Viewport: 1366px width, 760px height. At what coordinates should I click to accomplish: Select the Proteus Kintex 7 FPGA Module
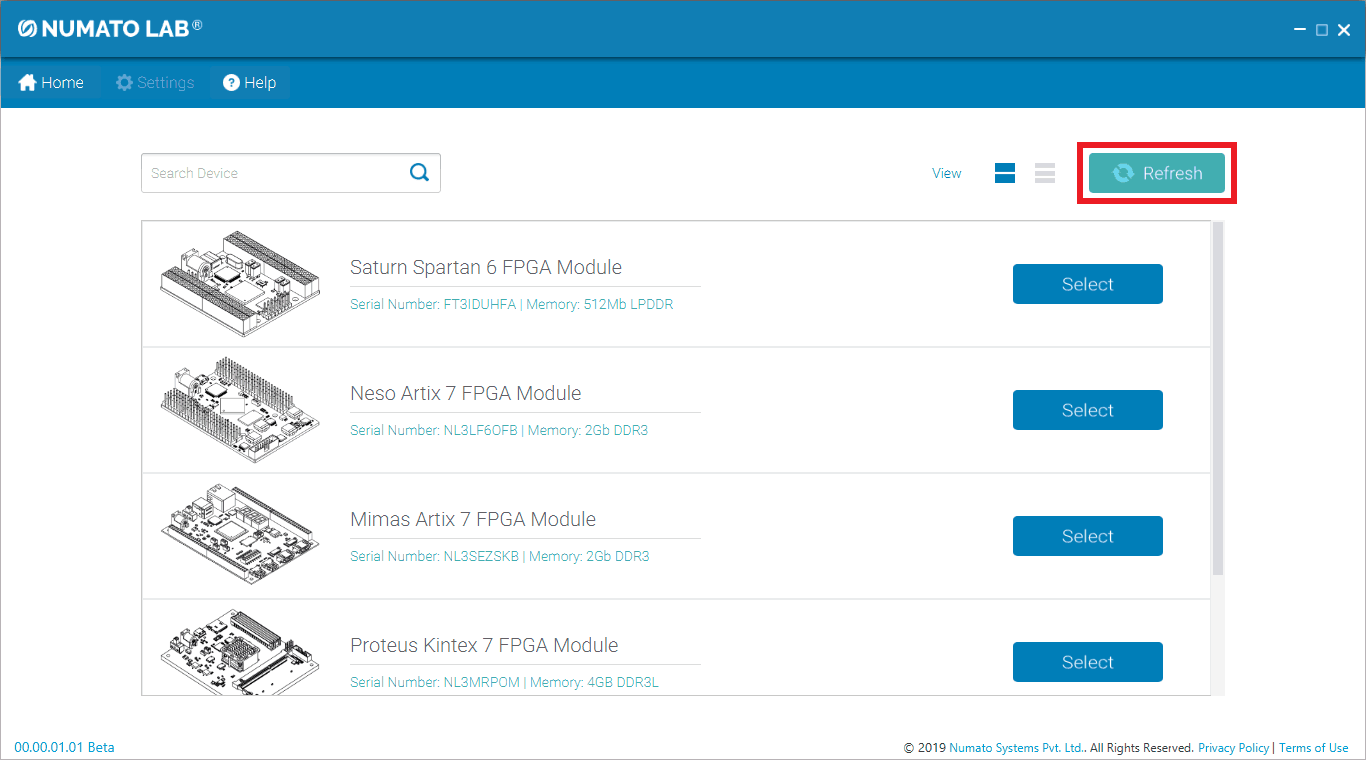click(x=1087, y=662)
